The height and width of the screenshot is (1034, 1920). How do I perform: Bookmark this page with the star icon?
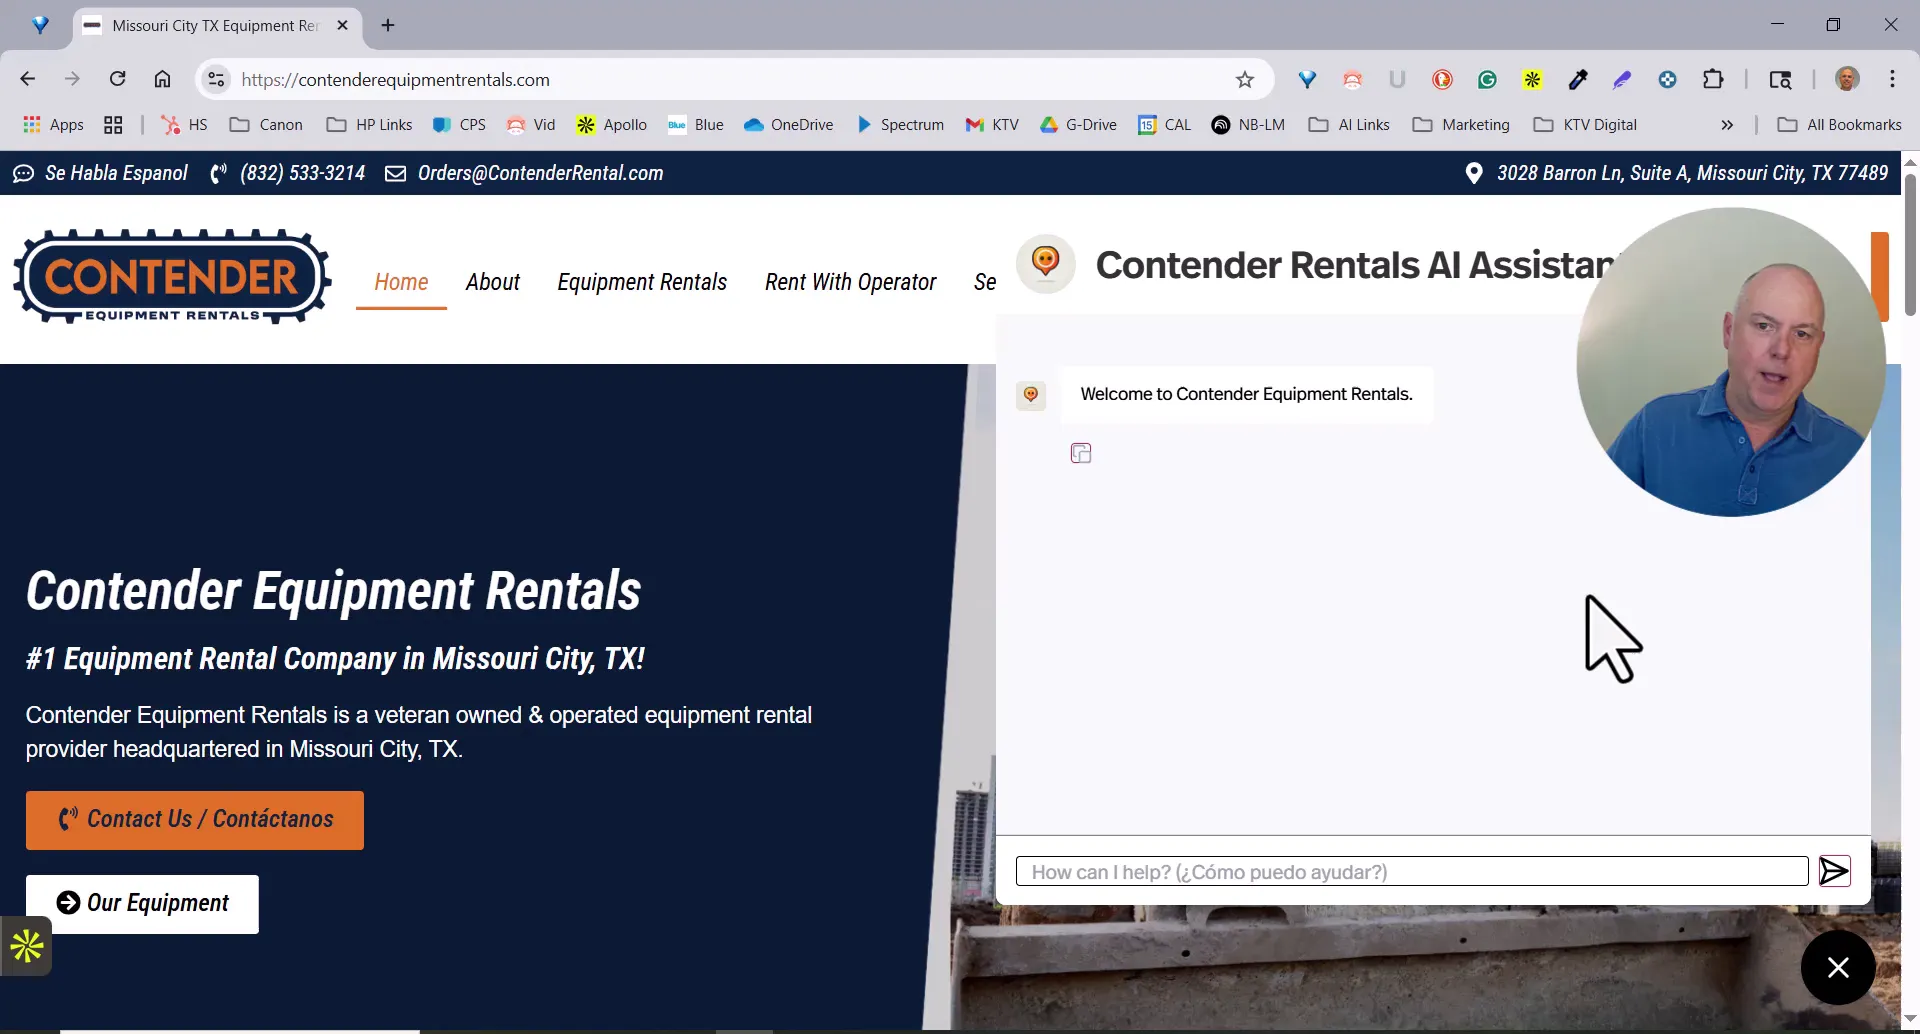(x=1245, y=79)
